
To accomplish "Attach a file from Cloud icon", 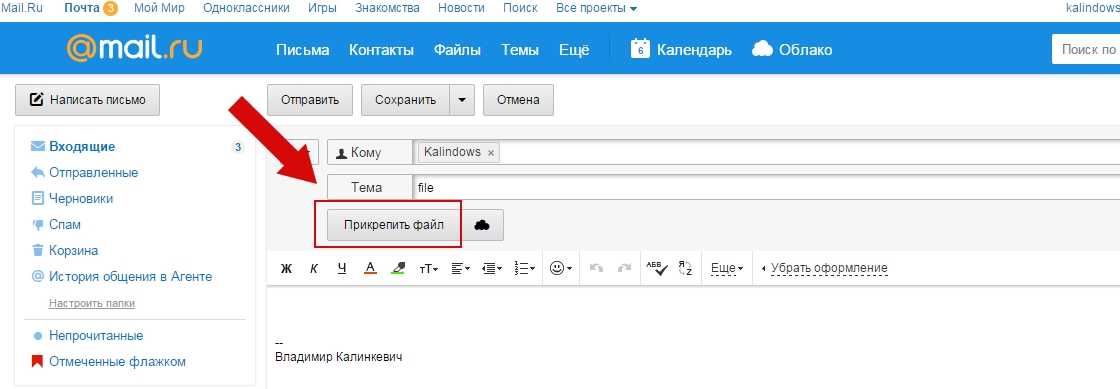I will point(482,225).
